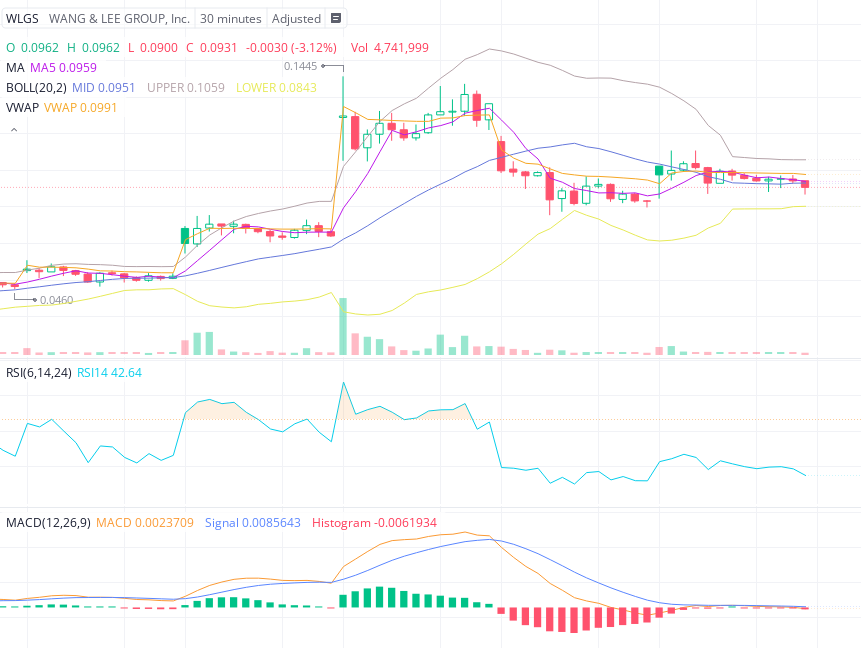Click the Histogram -0.0061934 value
This screenshot has height=648, width=861.
[x=374, y=523]
